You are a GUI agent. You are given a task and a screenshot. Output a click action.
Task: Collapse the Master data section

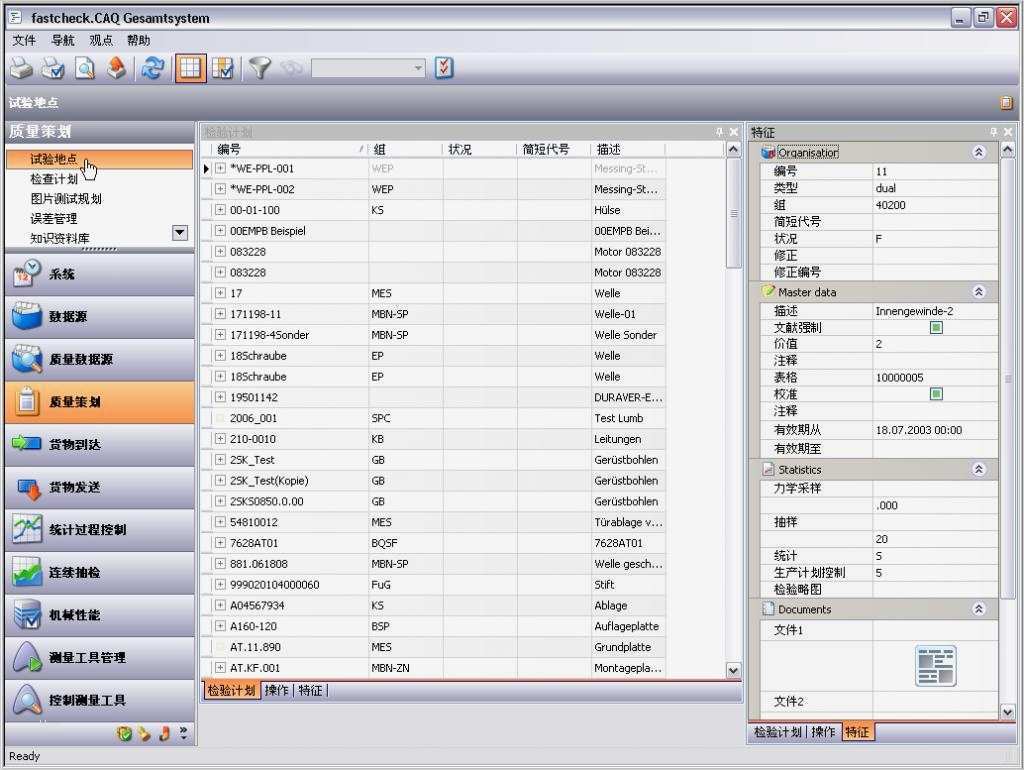978,292
